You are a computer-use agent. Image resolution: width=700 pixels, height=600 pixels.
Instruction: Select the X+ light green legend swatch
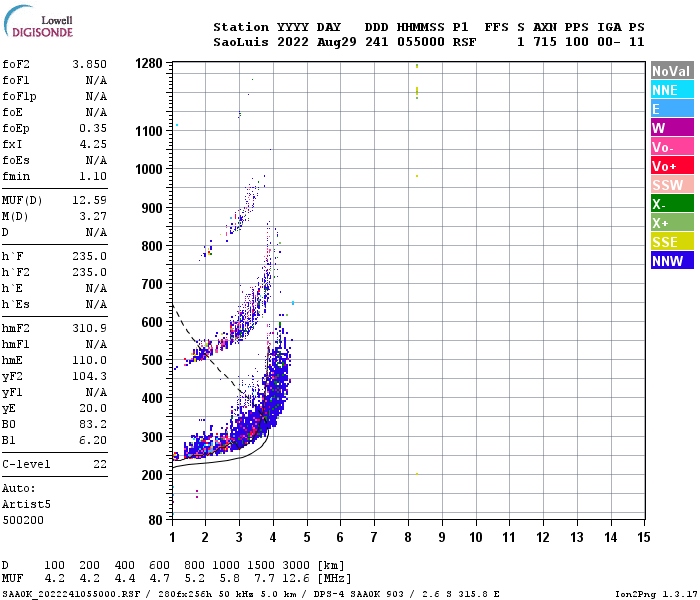tap(672, 223)
